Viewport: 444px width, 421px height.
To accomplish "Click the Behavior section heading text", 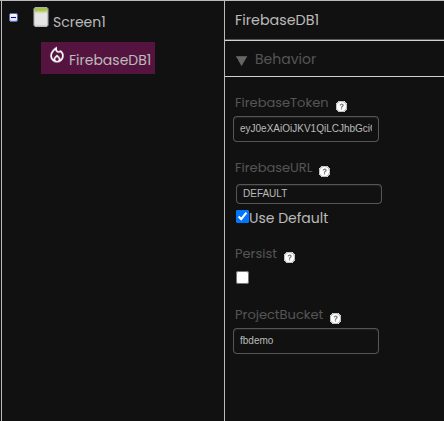I will coord(285,59).
